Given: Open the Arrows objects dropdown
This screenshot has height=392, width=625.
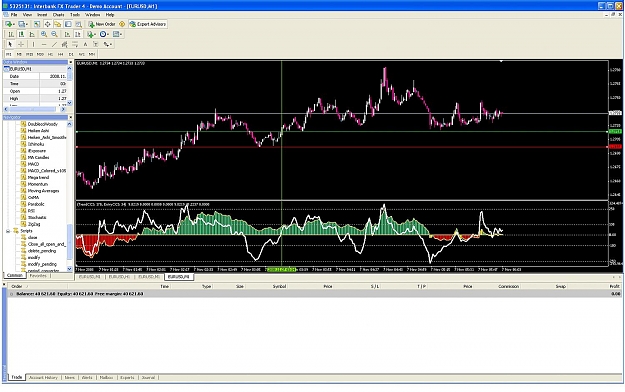Looking at the screenshot, I should point(107,44).
